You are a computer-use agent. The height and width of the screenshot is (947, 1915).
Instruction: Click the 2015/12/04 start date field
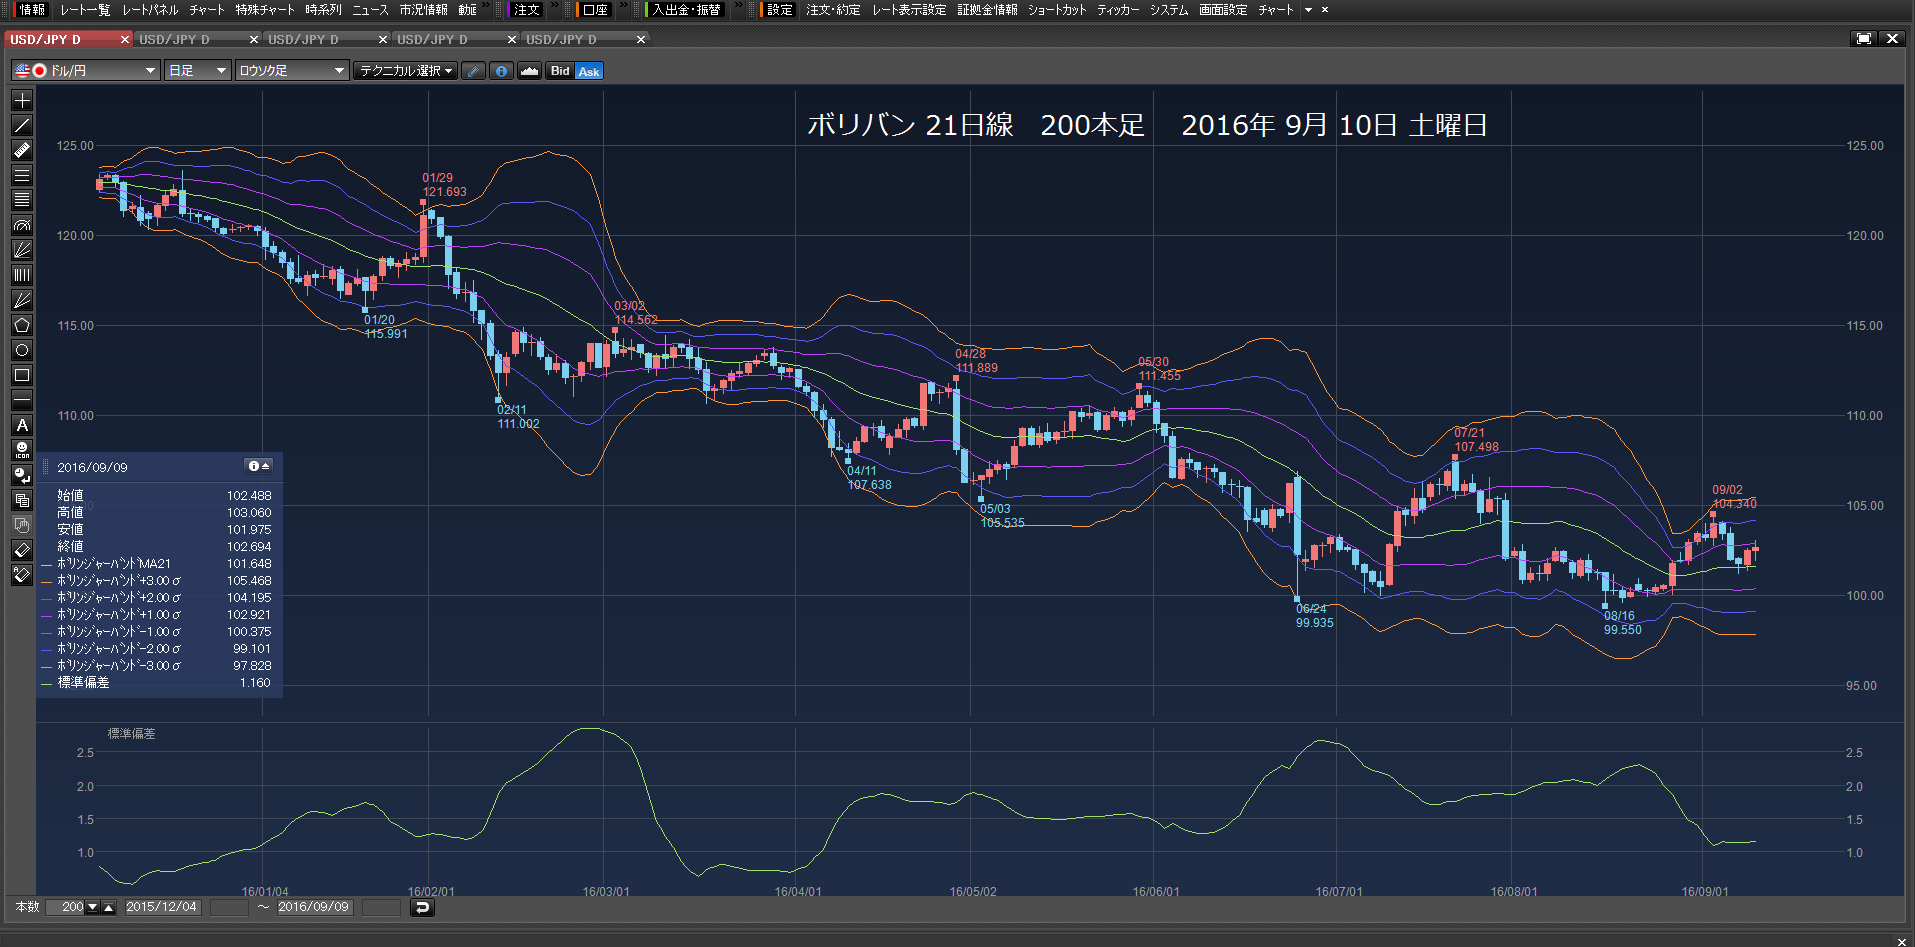point(162,907)
